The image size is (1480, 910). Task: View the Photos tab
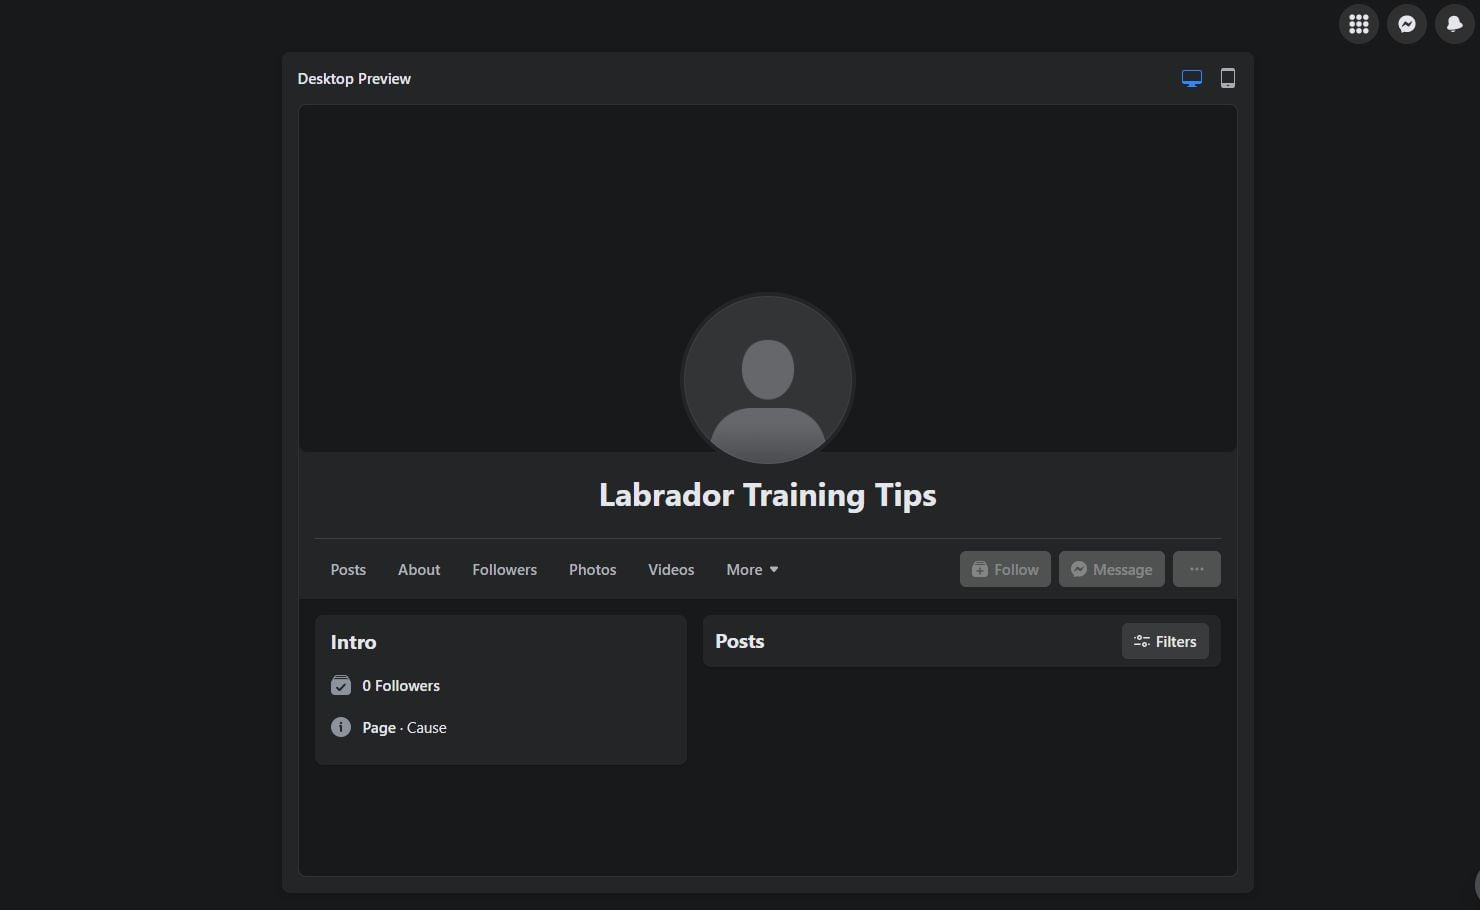pos(592,570)
